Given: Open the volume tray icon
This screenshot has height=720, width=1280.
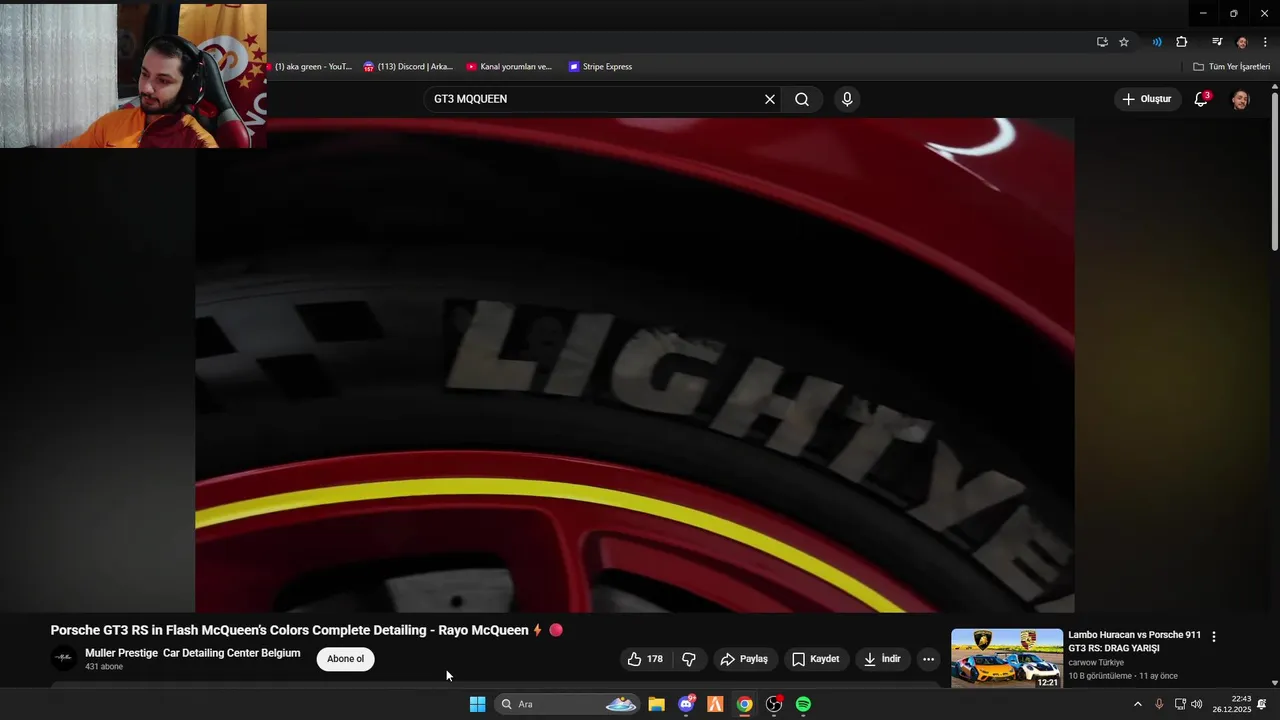Looking at the screenshot, I should [x=1197, y=704].
